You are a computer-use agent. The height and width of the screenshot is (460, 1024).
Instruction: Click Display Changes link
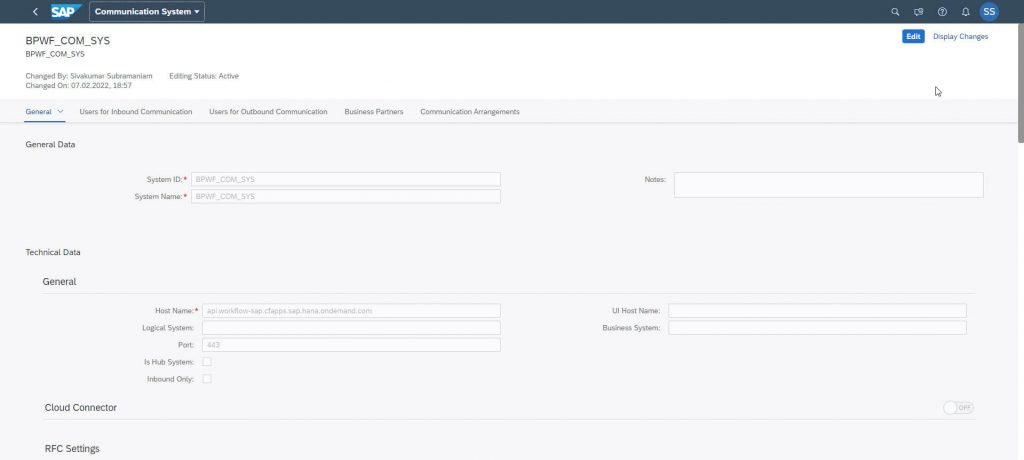960,37
